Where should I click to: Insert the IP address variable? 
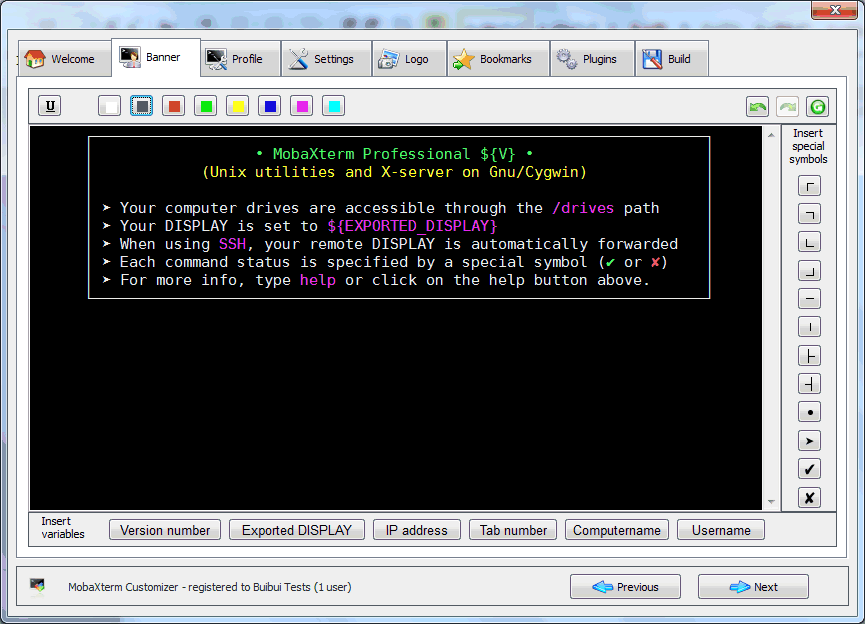[417, 530]
